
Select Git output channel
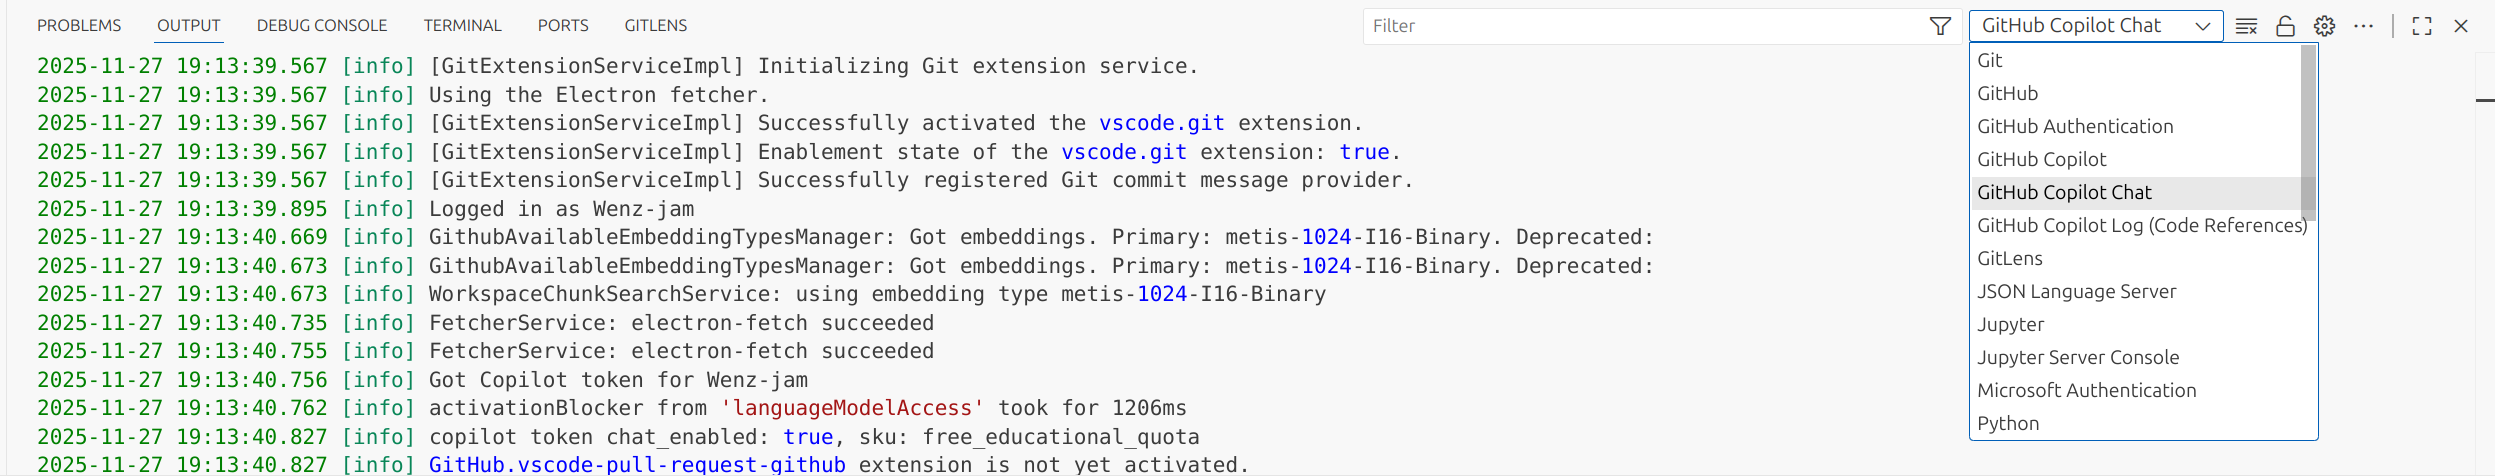tap(1990, 60)
